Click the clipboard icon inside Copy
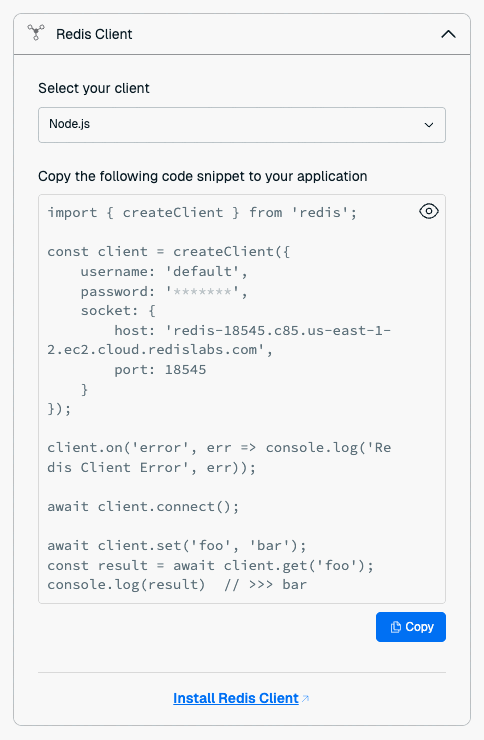The width and height of the screenshot is (484, 740). [395, 627]
